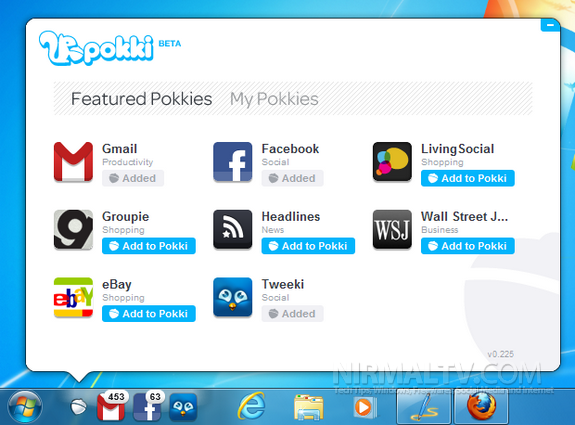The image size is (575, 425).
Task: Click the Wall Street Journal WSJ icon
Action: coord(392,230)
